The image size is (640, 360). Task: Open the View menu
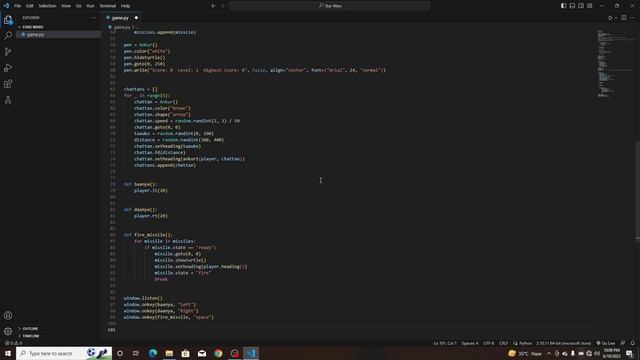(66, 6)
